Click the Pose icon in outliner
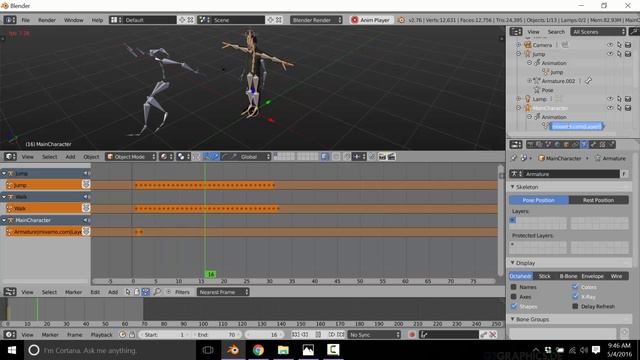The image size is (640, 360). pyautogui.click(x=536, y=90)
